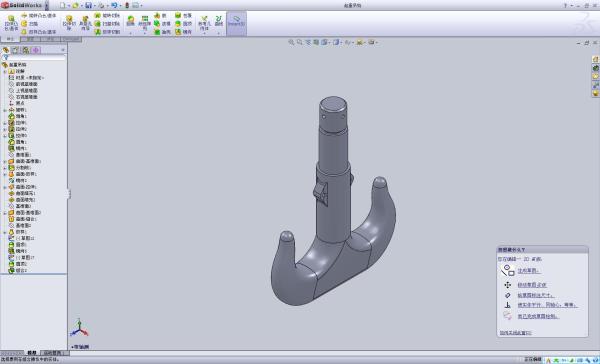Select the Swept Cut tool
600x364 pixels.
point(107,23)
